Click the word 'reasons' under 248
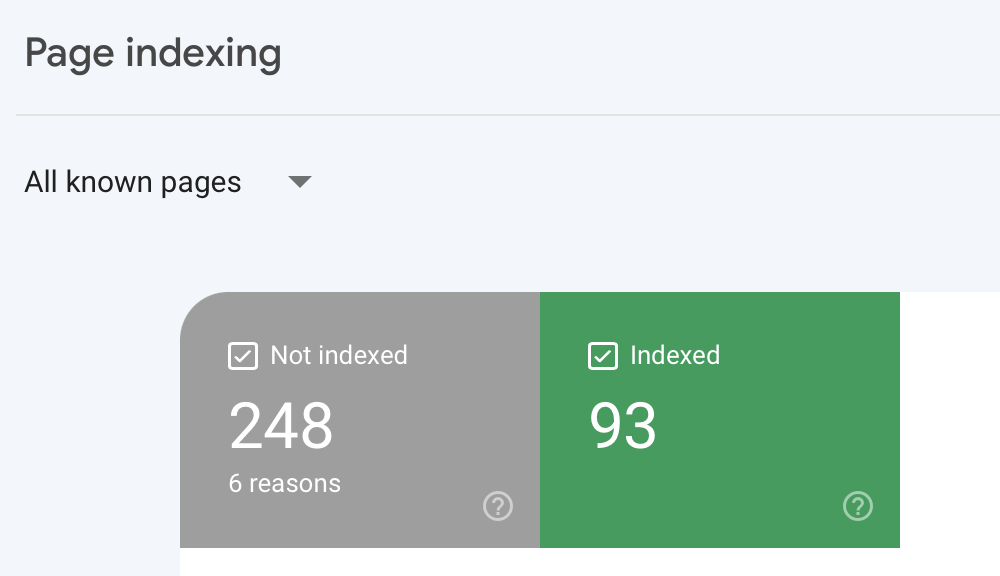This screenshot has width=1000, height=576. coord(295,484)
